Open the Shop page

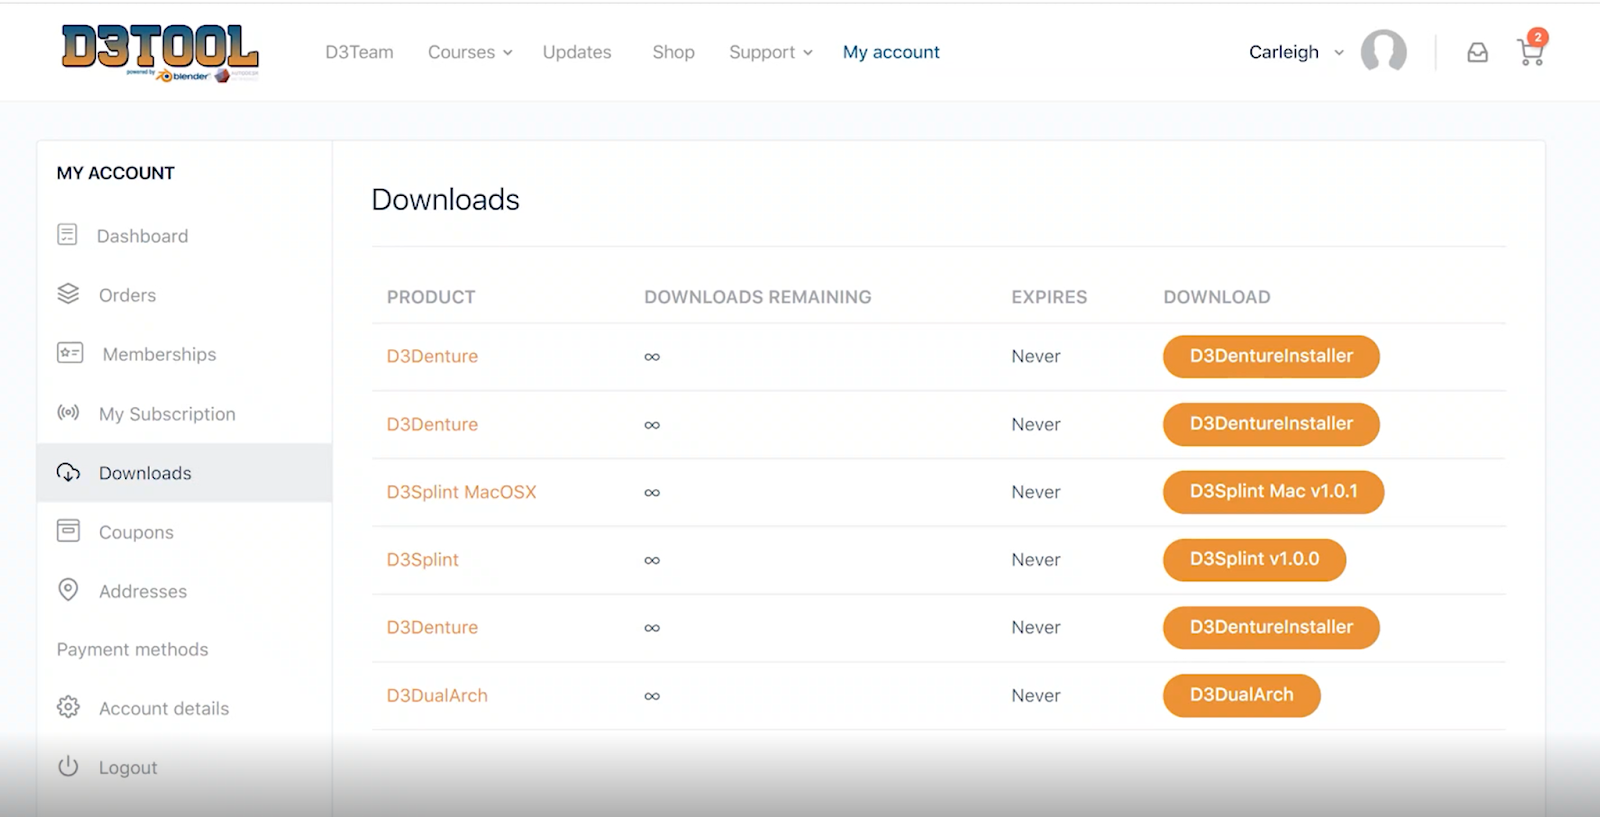(673, 52)
